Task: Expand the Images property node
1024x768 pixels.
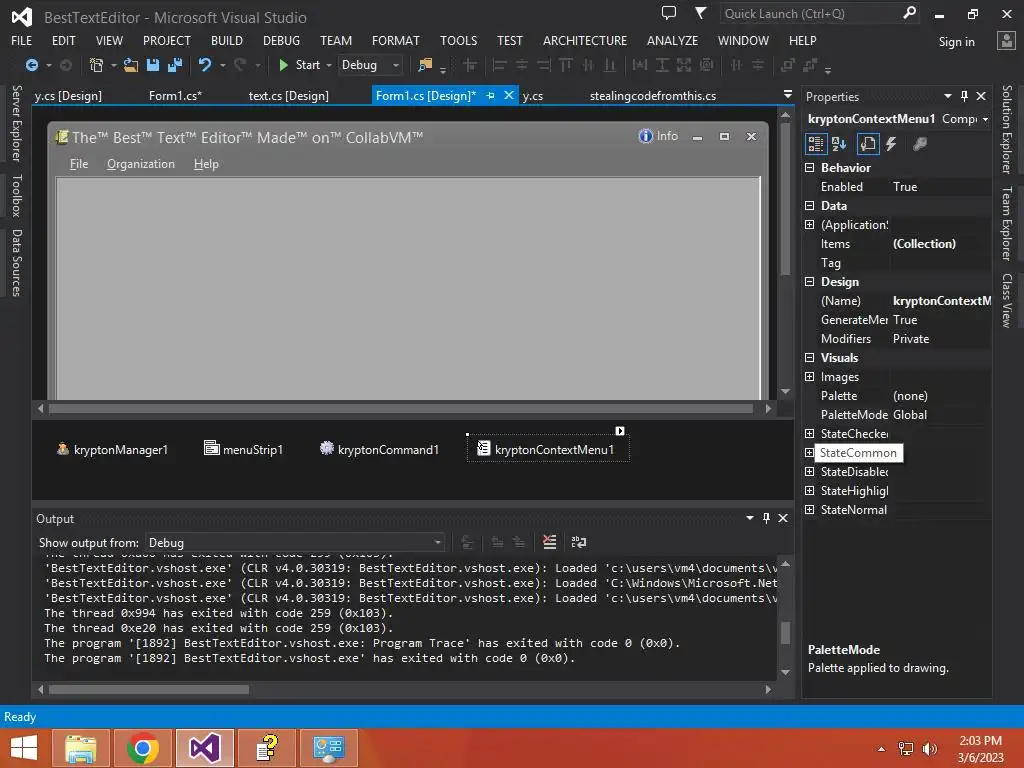Action: pyautogui.click(x=810, y=377)
